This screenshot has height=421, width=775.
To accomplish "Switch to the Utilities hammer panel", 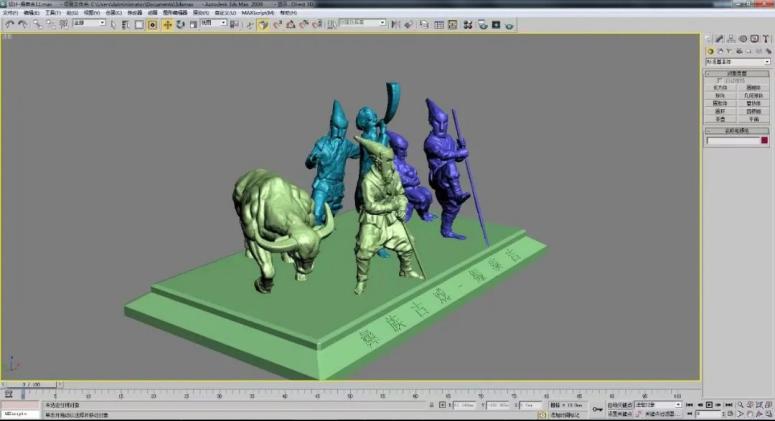I will point(765,38).
